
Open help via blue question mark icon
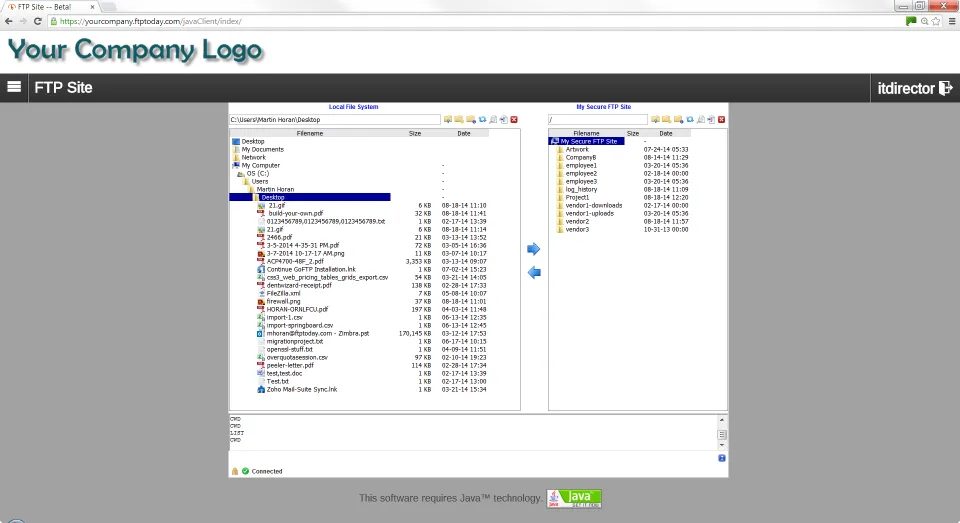[x=722, y=457]
